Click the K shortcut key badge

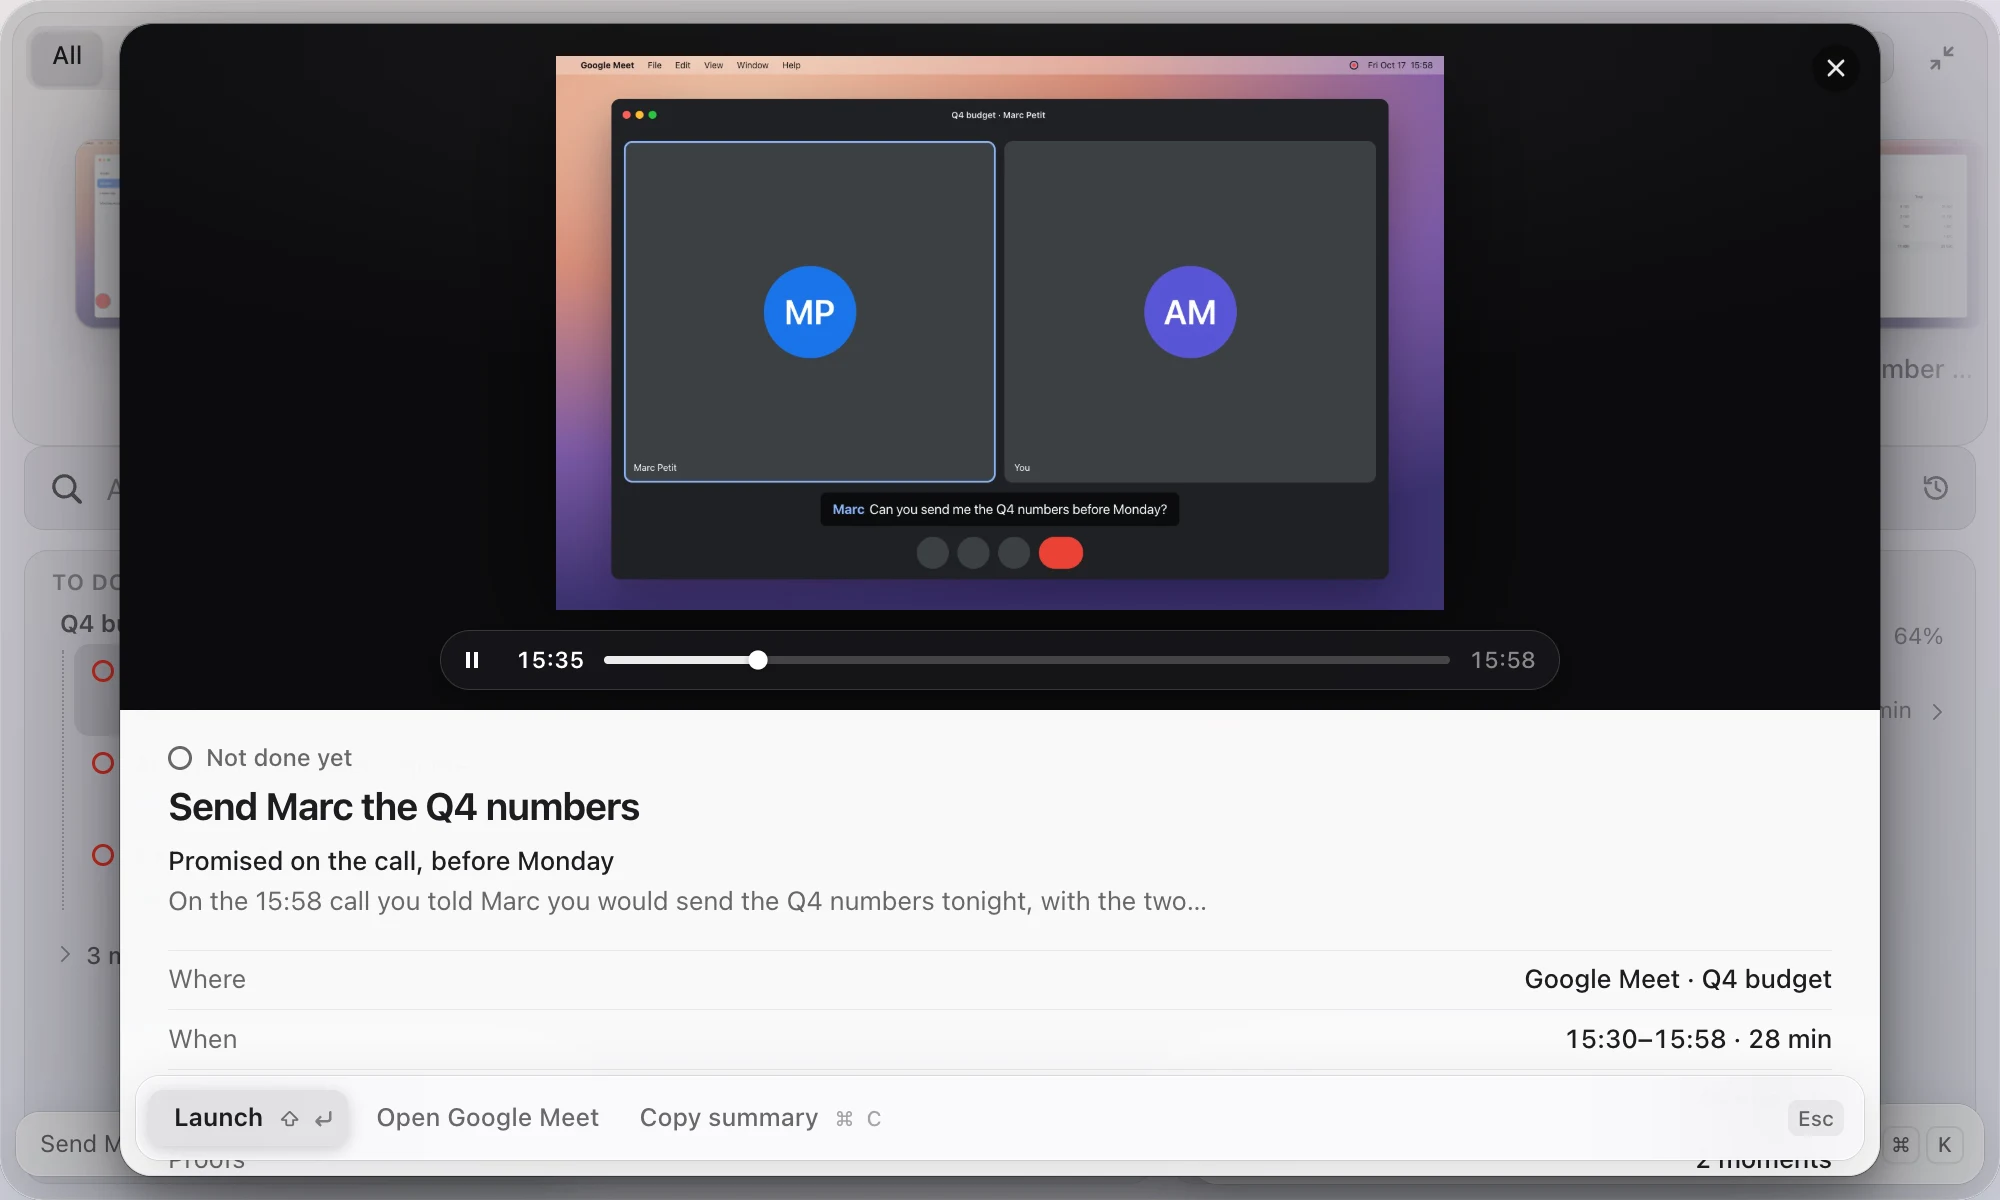click(1945, 1145)
